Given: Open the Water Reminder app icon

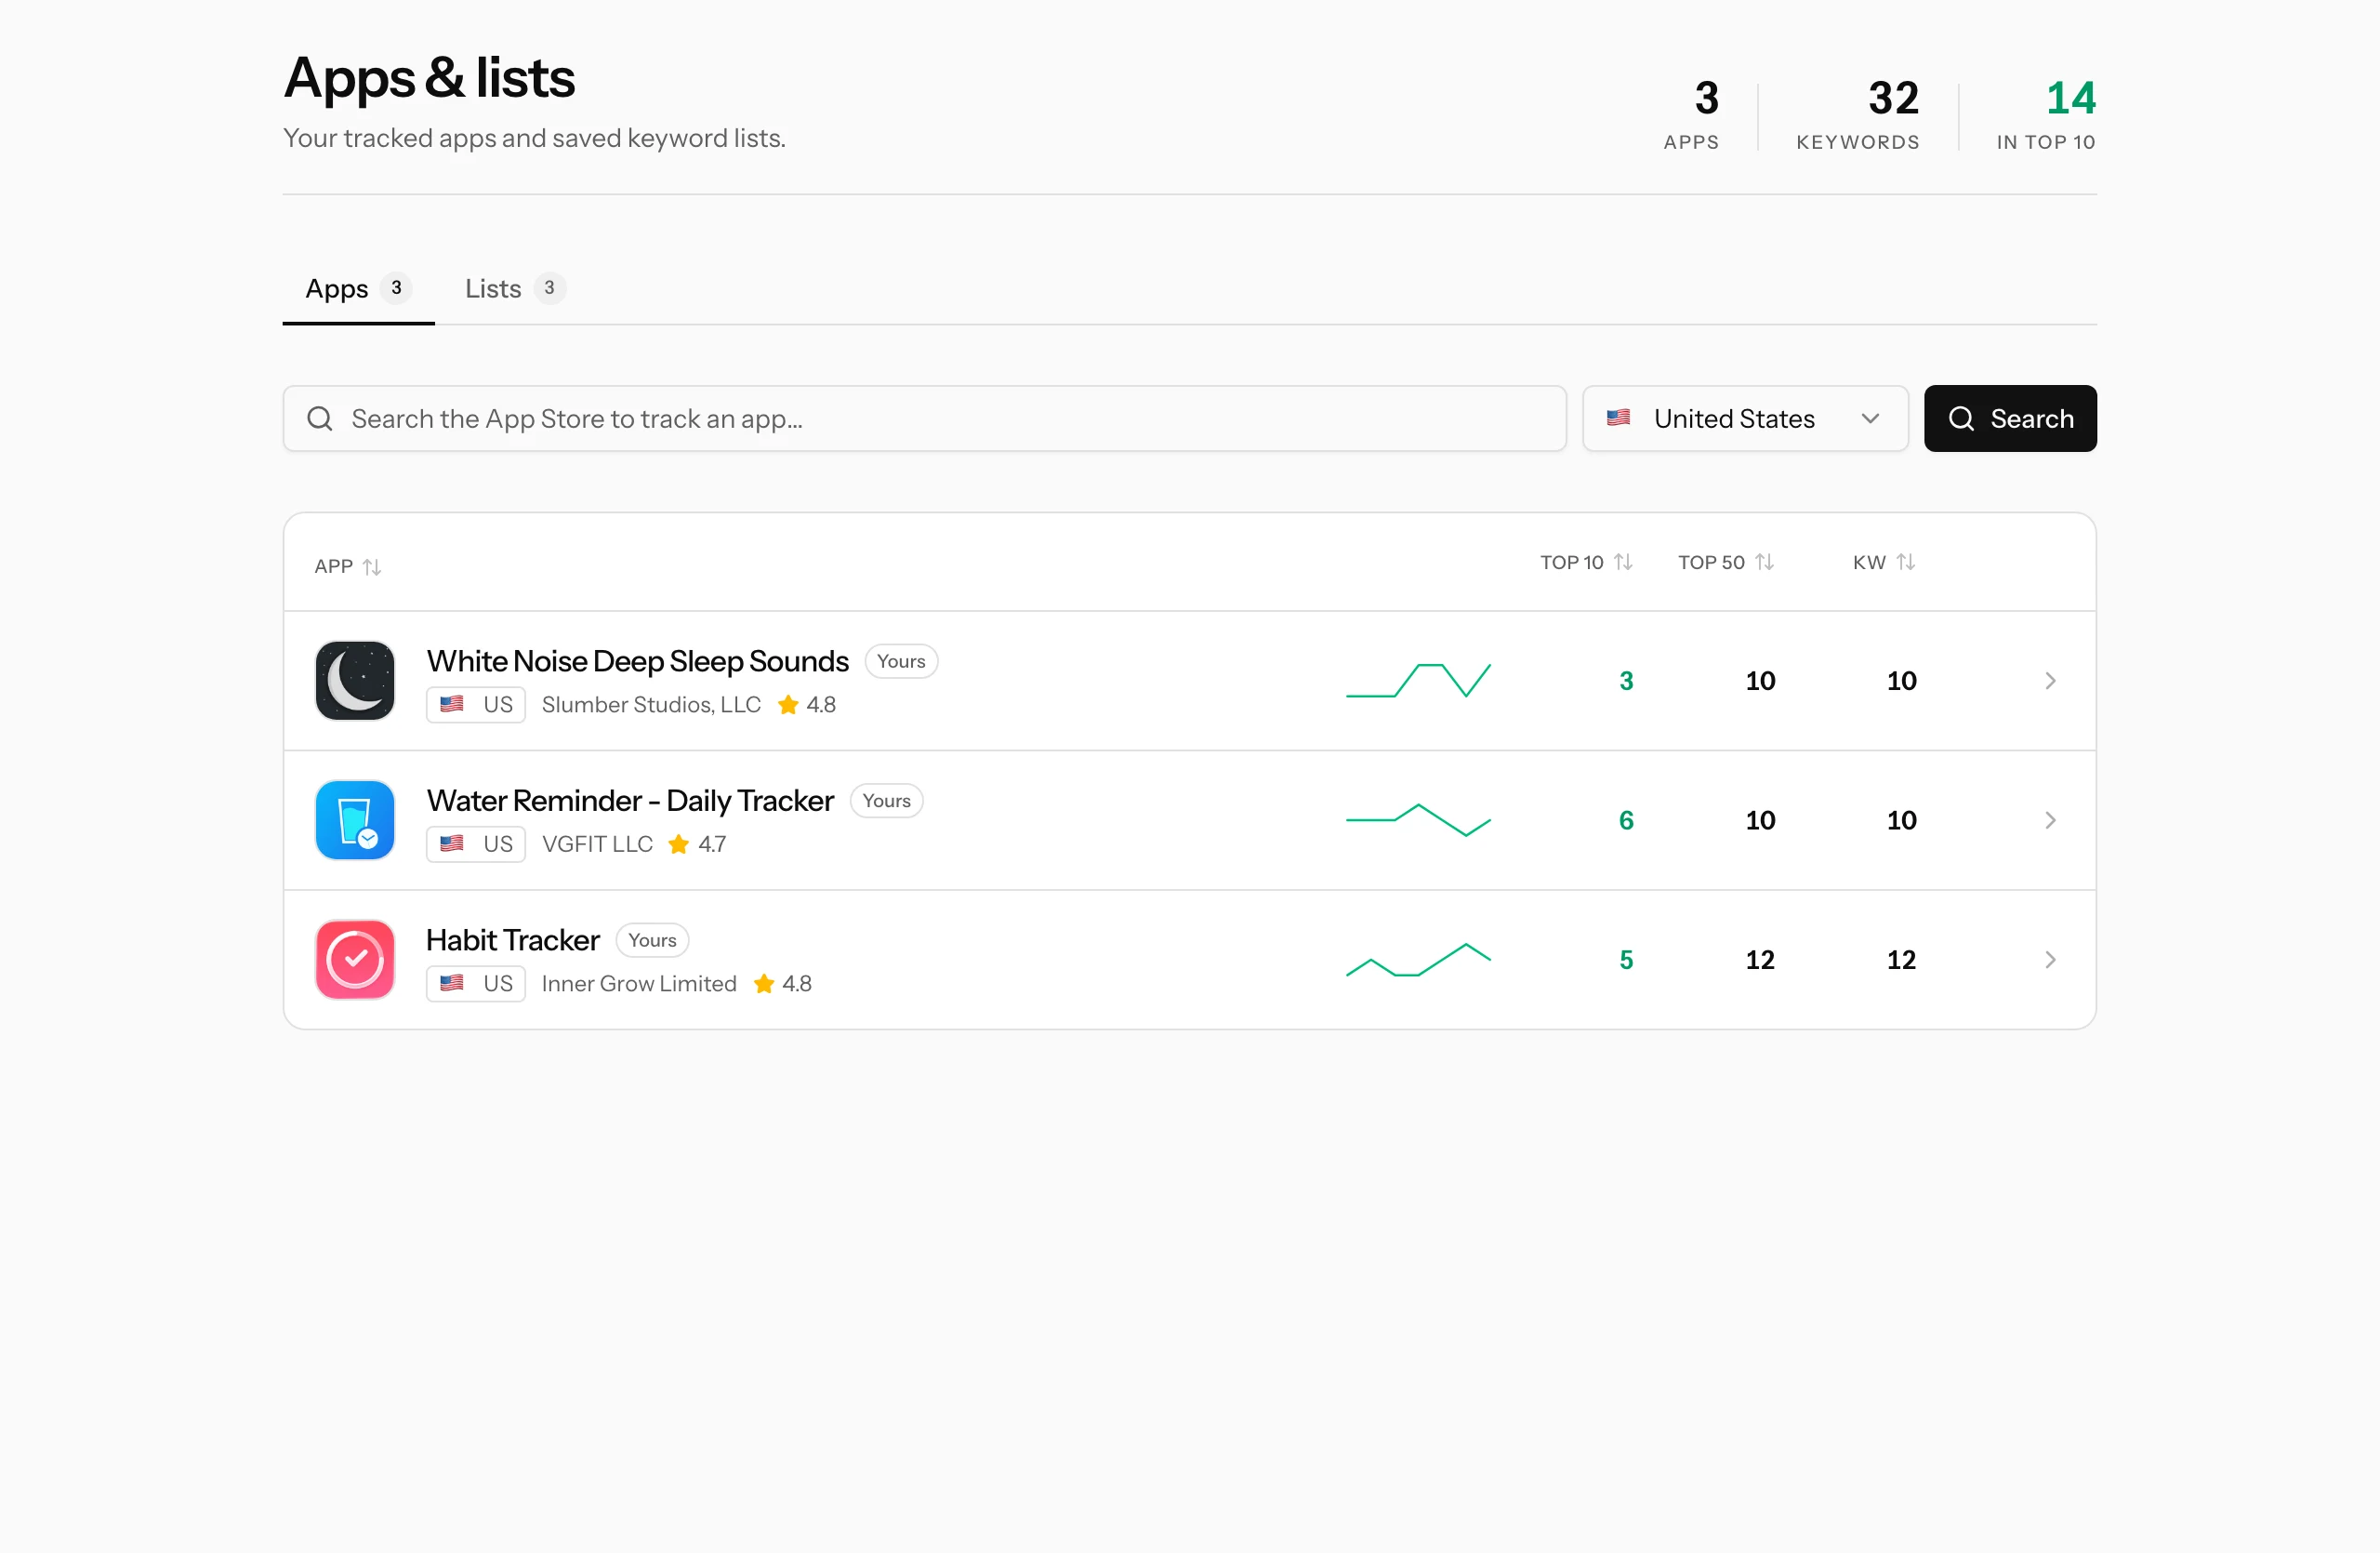Looking at the screenshot, I should coord(355,820).
